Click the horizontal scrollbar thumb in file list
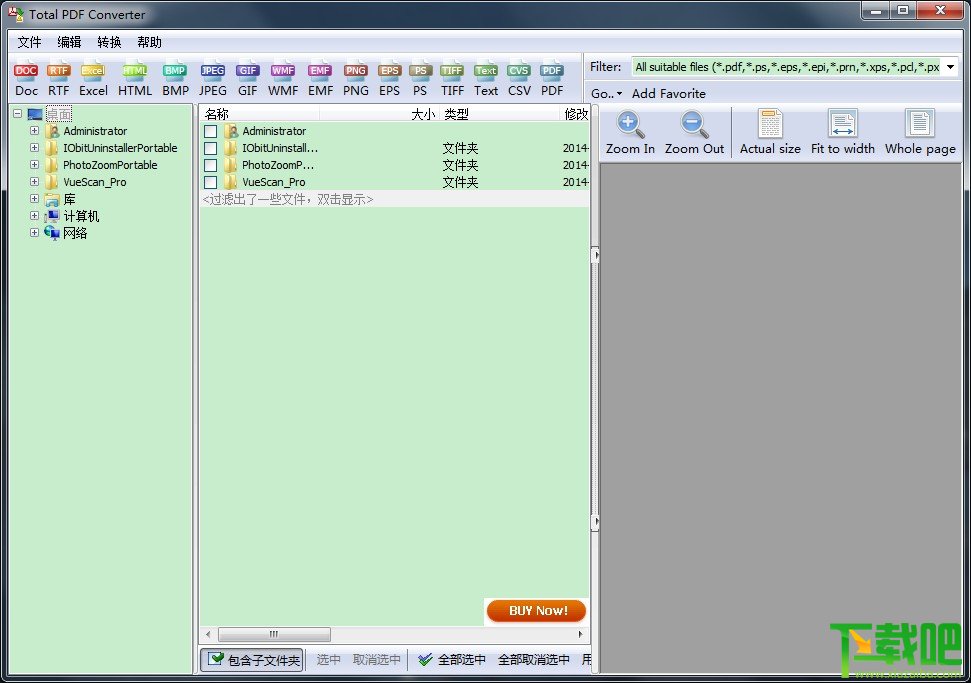The width and height of the screenshot is (971, 683). 274,634
